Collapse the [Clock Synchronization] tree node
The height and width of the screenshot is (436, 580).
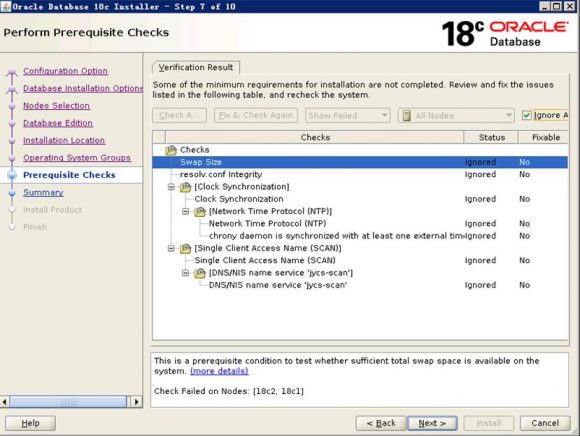coord(171,187)
